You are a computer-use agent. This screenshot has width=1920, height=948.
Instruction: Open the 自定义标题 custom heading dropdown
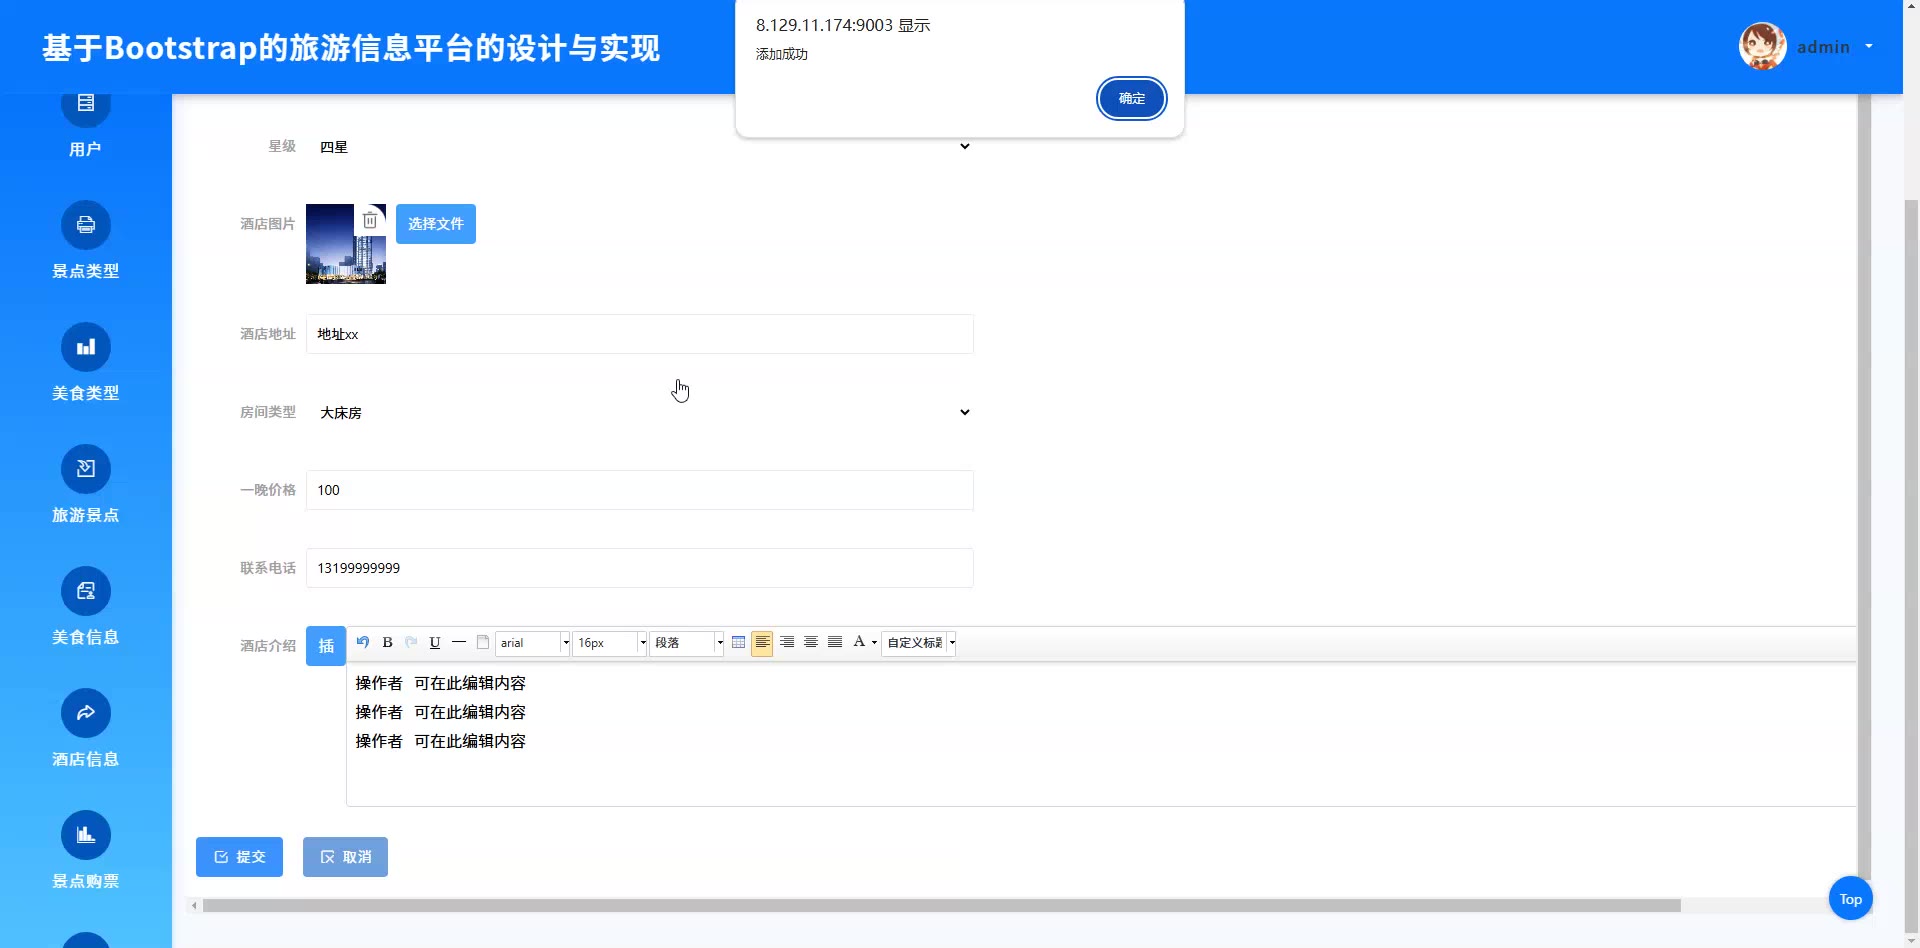coord(919,643)
